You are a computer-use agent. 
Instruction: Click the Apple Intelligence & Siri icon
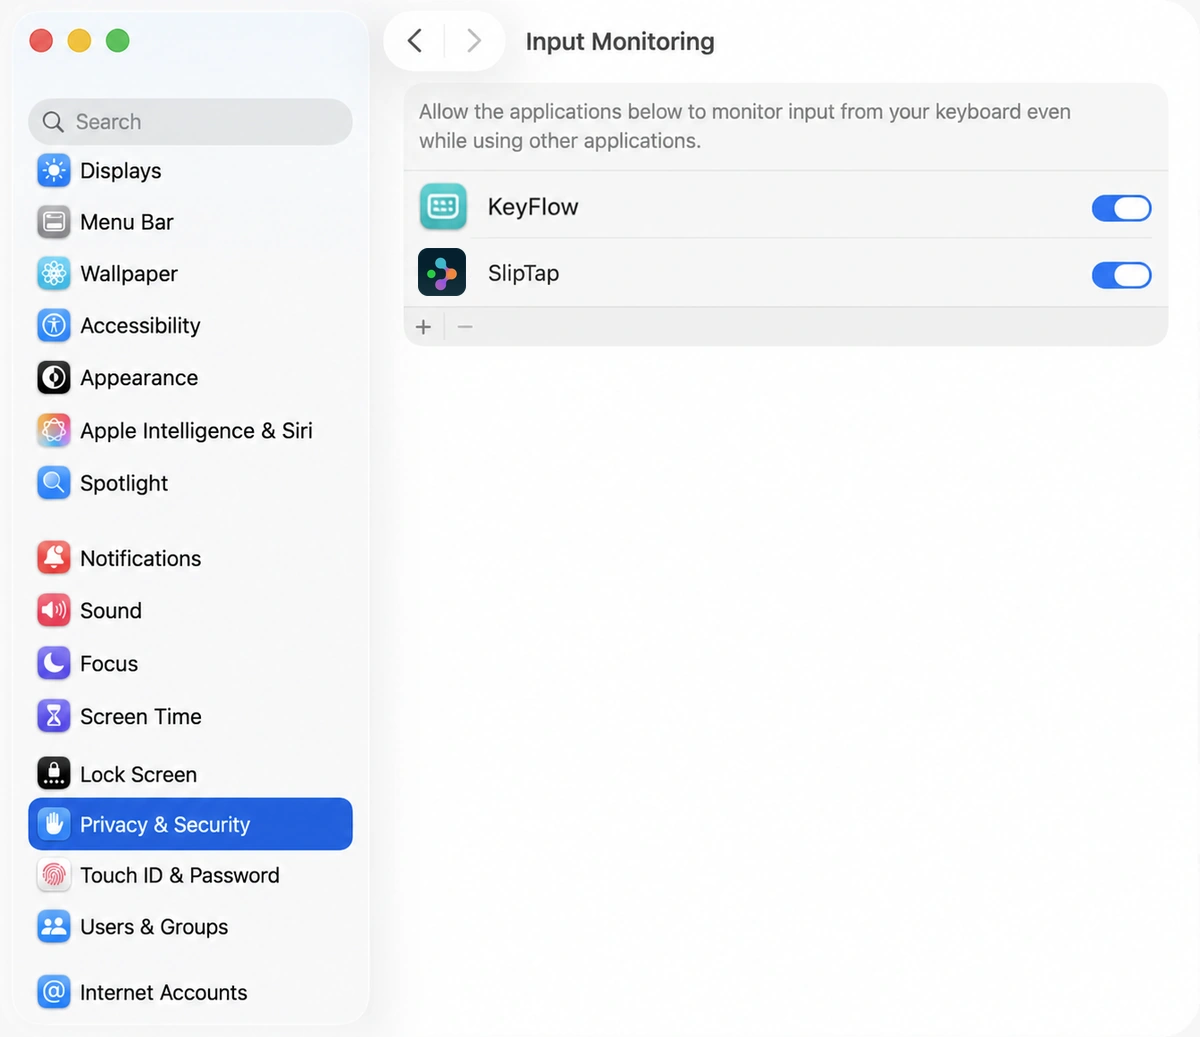(54, 431)
